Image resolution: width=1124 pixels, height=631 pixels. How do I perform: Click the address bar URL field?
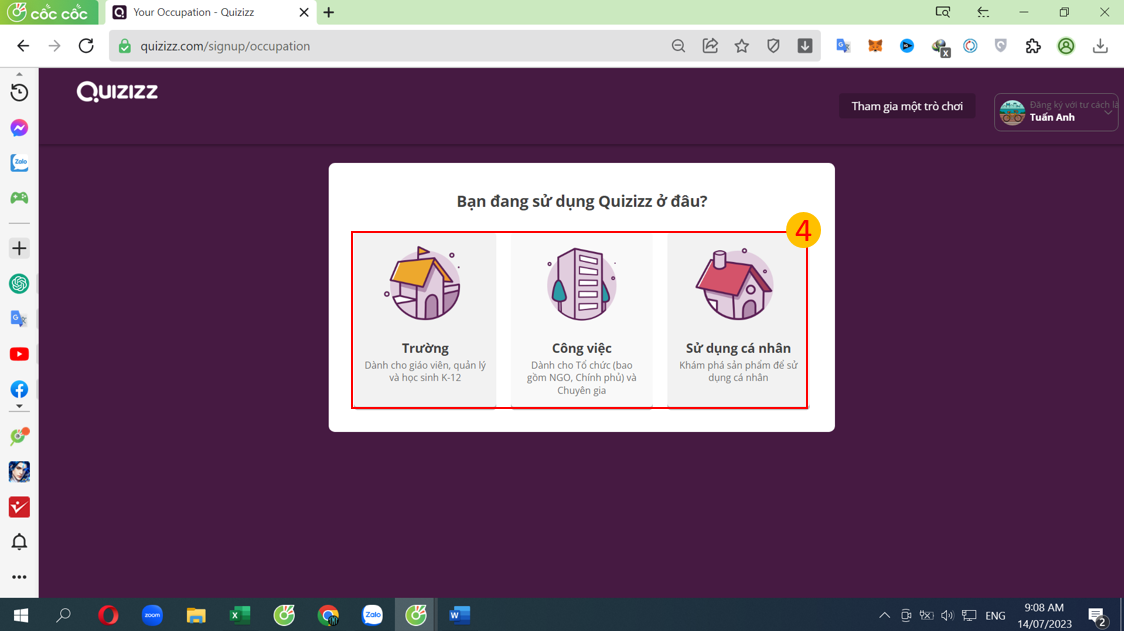point(400,46)
